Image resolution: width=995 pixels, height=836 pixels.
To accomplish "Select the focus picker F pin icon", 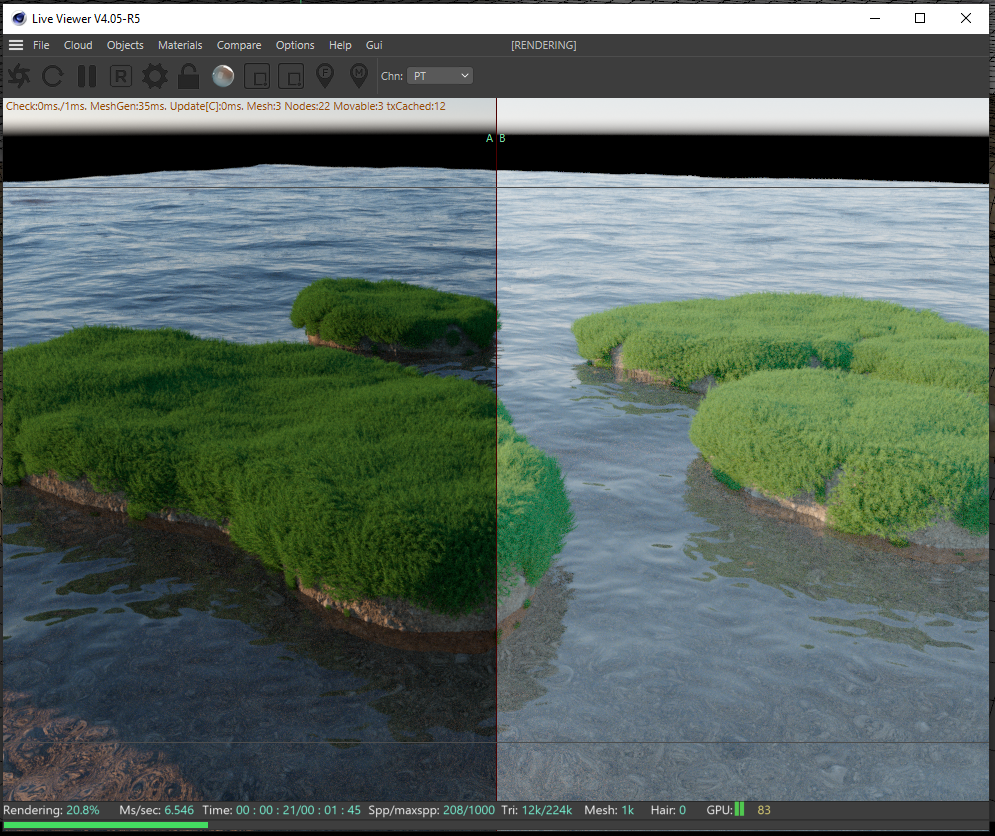I will (x=325, y=76).
